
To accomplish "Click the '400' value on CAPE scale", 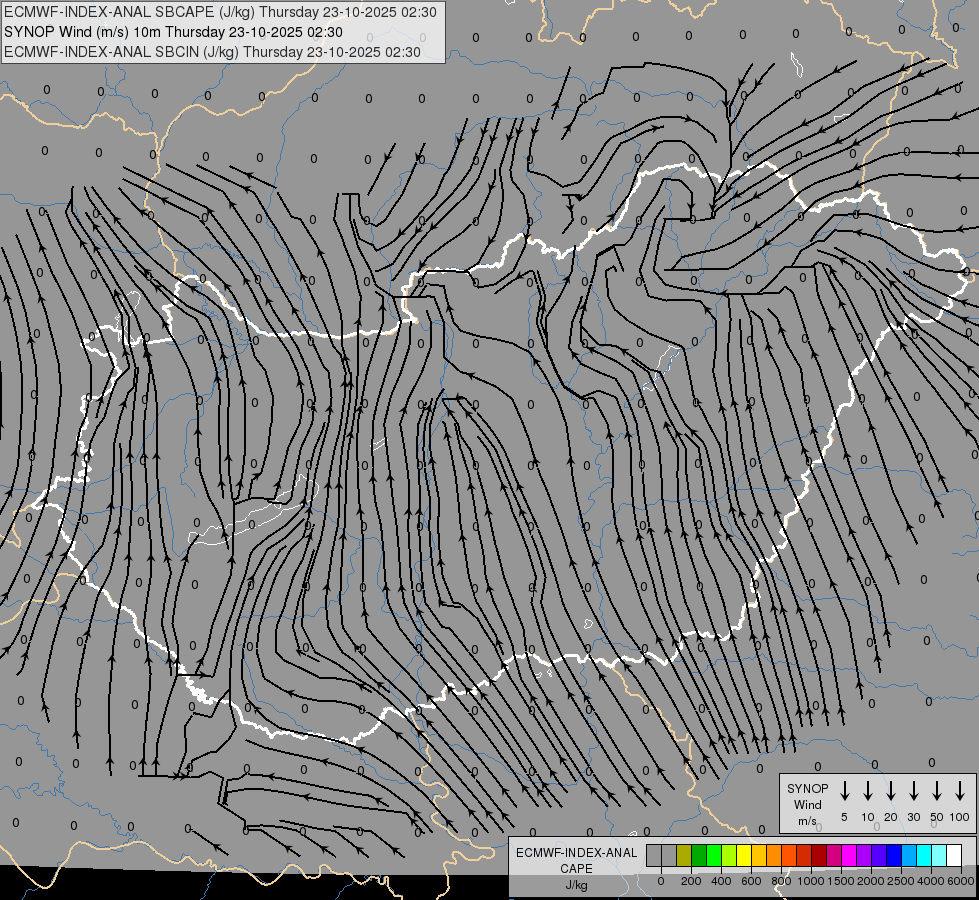I will click(721, 881).
